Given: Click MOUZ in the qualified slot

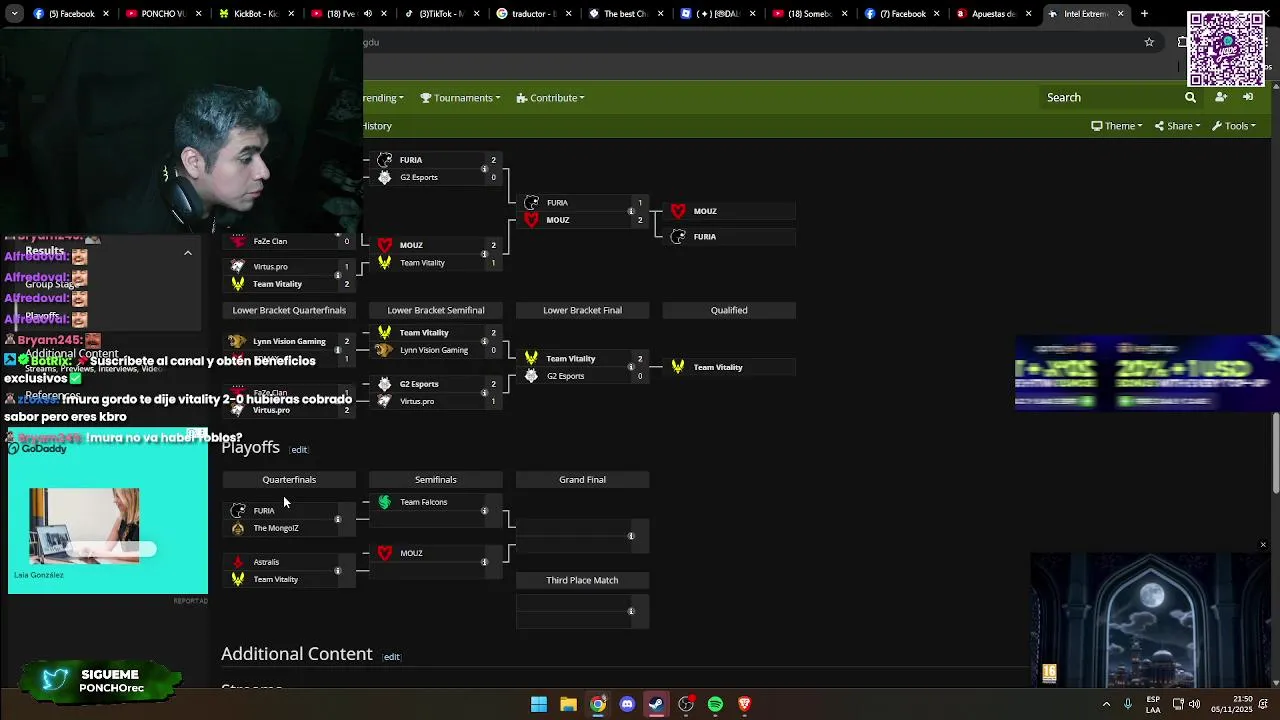Looking at the screenshot, I should click(705, 211).
